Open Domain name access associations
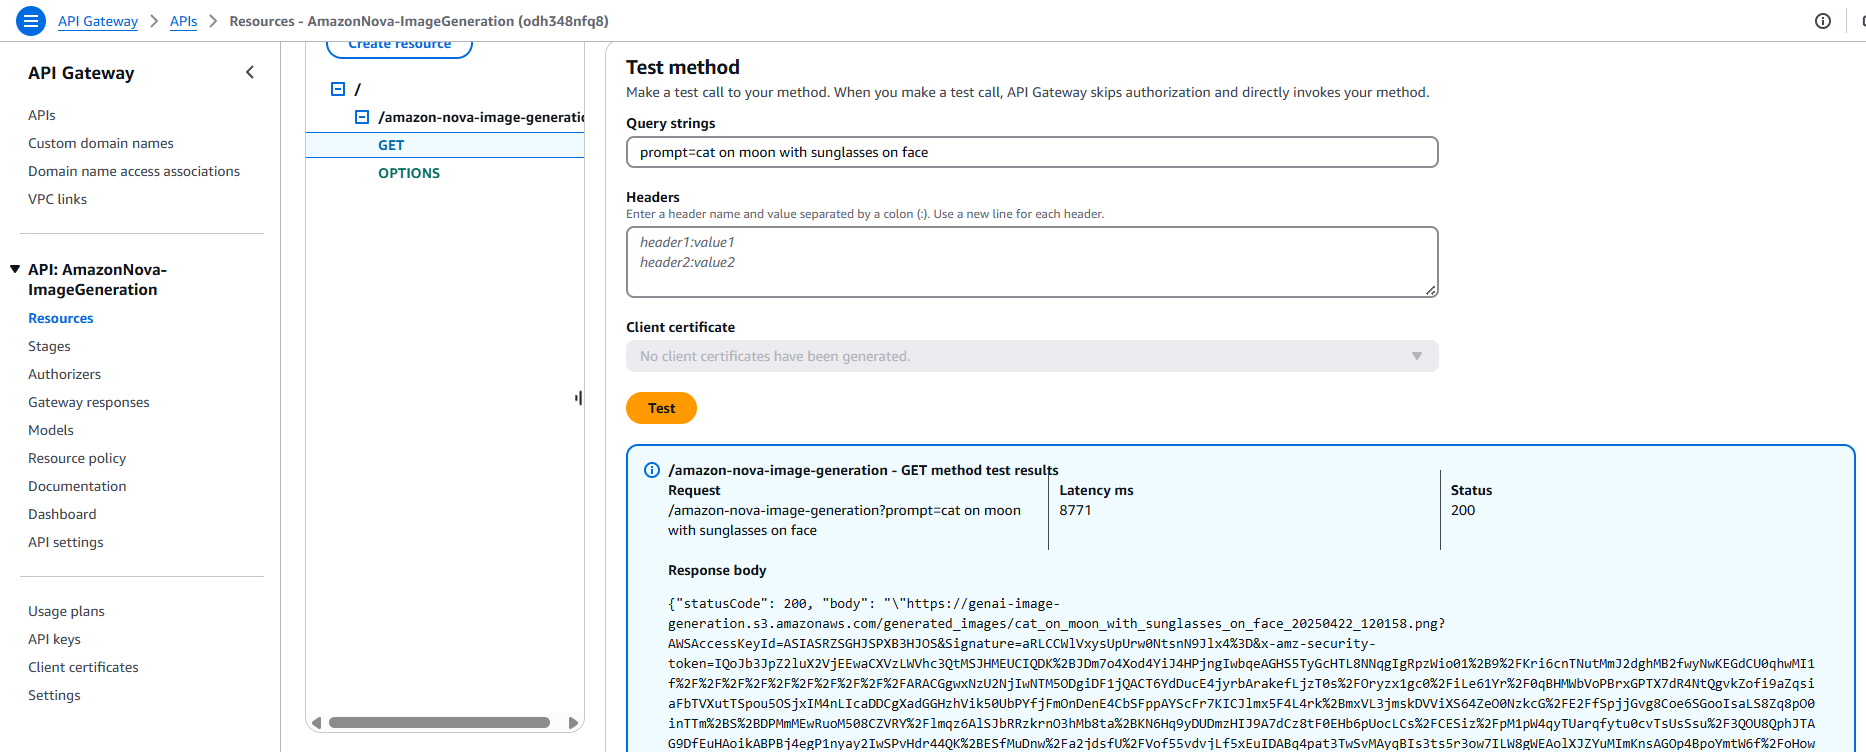The width and height of the screenshot is (1866, 752). 134,171
